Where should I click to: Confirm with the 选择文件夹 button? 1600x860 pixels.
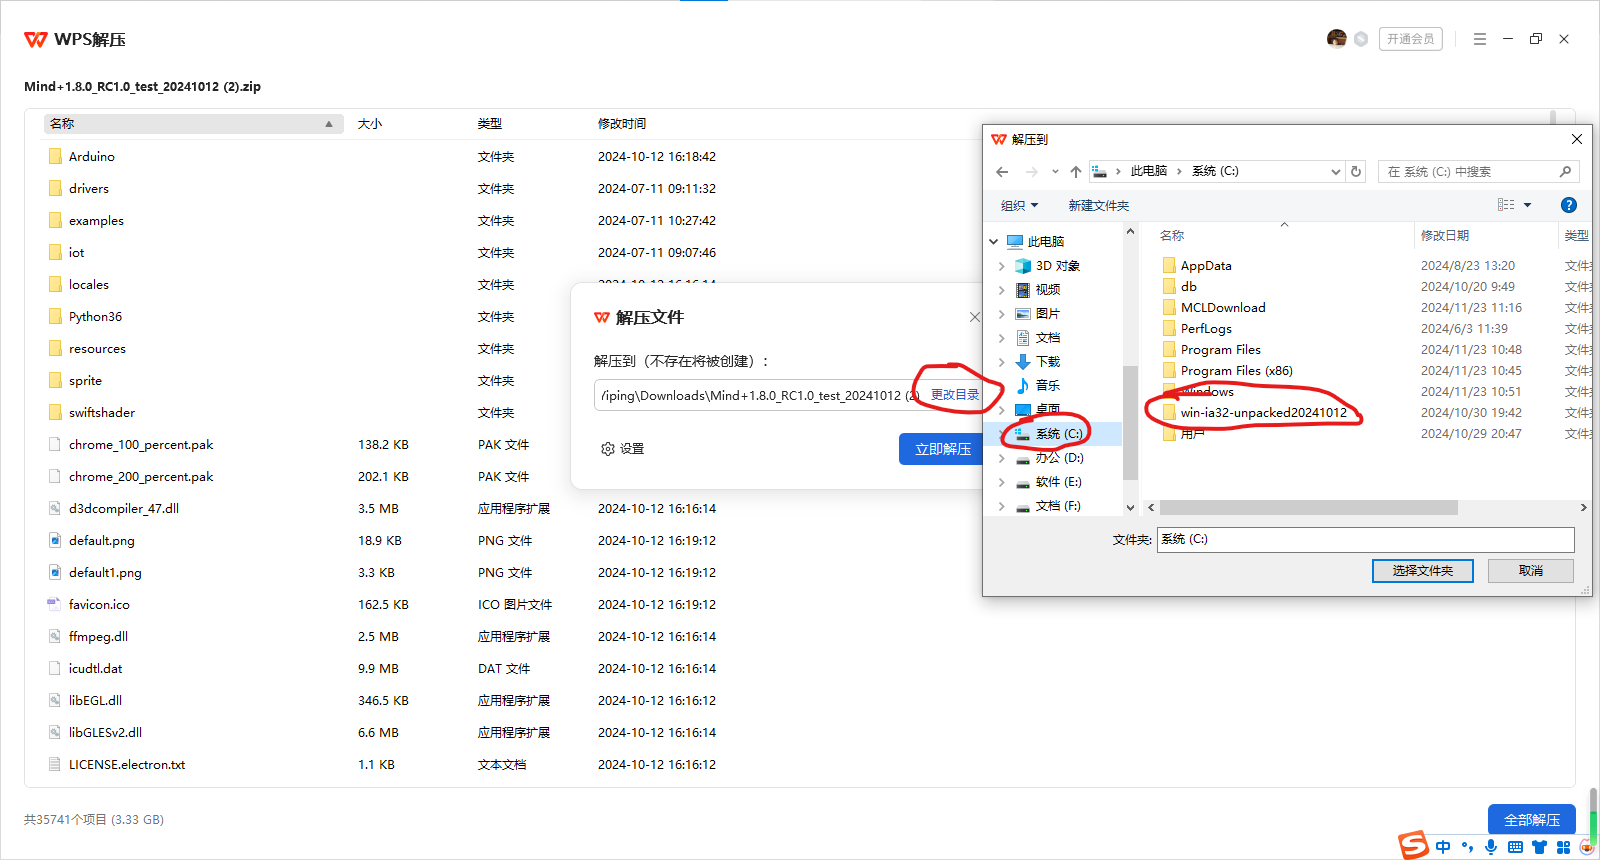tap(1423, 571)
